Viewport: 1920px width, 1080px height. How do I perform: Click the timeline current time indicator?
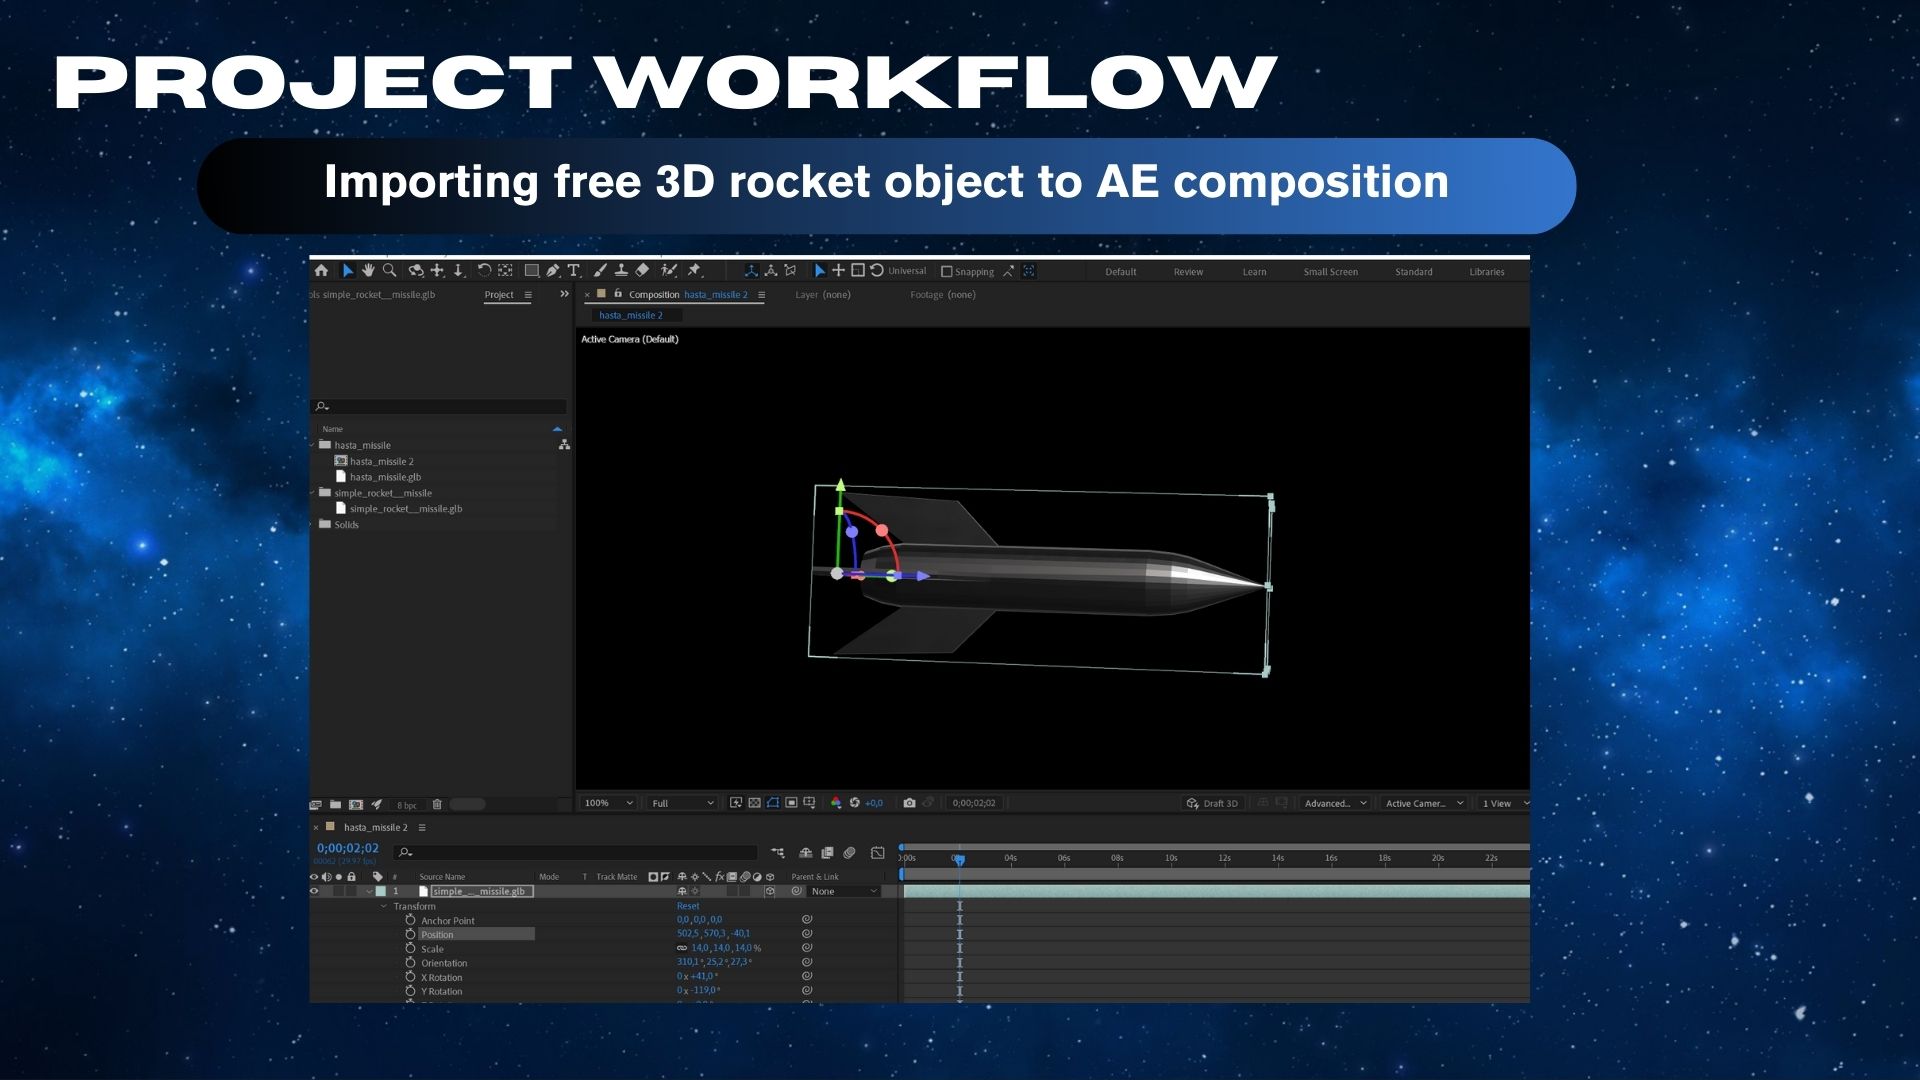(959, 859)
